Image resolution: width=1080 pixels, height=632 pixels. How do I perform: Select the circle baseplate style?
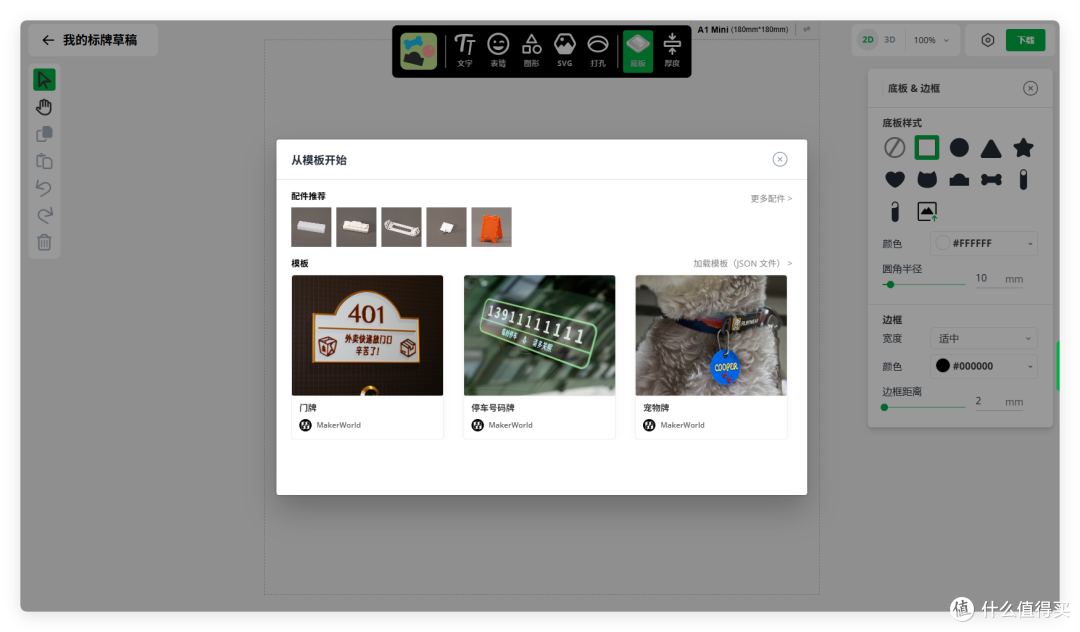[x=959, y=147]
